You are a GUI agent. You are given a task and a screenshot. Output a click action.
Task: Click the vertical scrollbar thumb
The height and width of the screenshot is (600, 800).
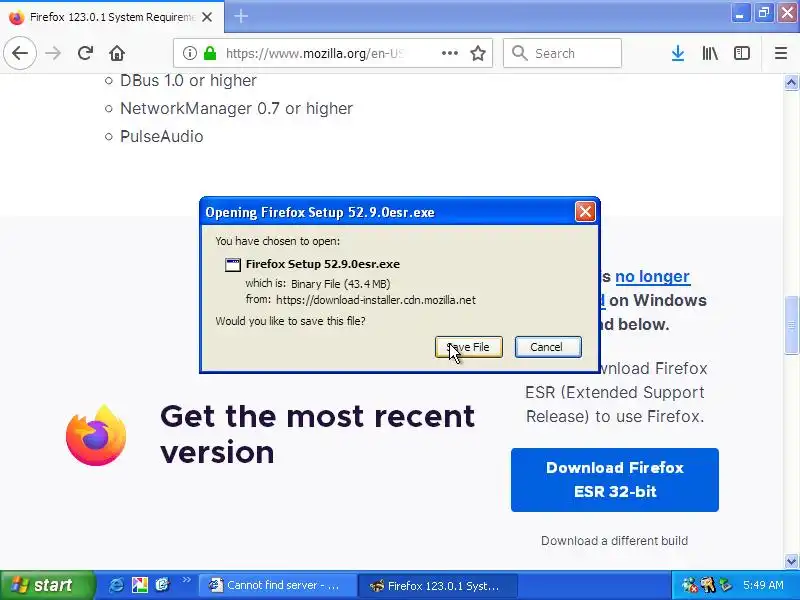(791, 324)
